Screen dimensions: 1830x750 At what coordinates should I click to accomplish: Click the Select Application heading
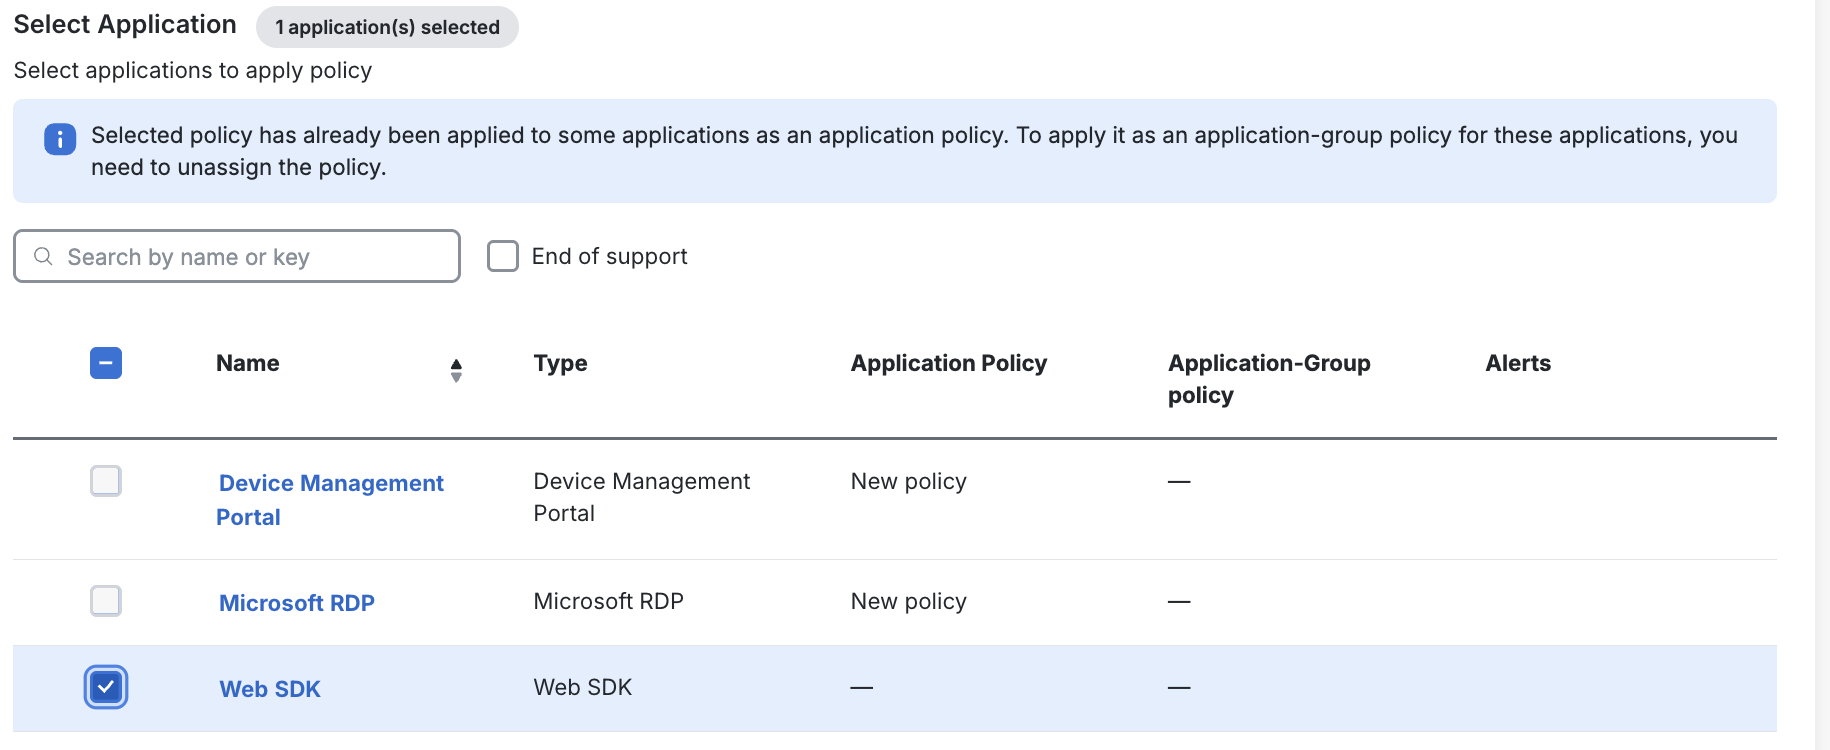tap(125, 24)
